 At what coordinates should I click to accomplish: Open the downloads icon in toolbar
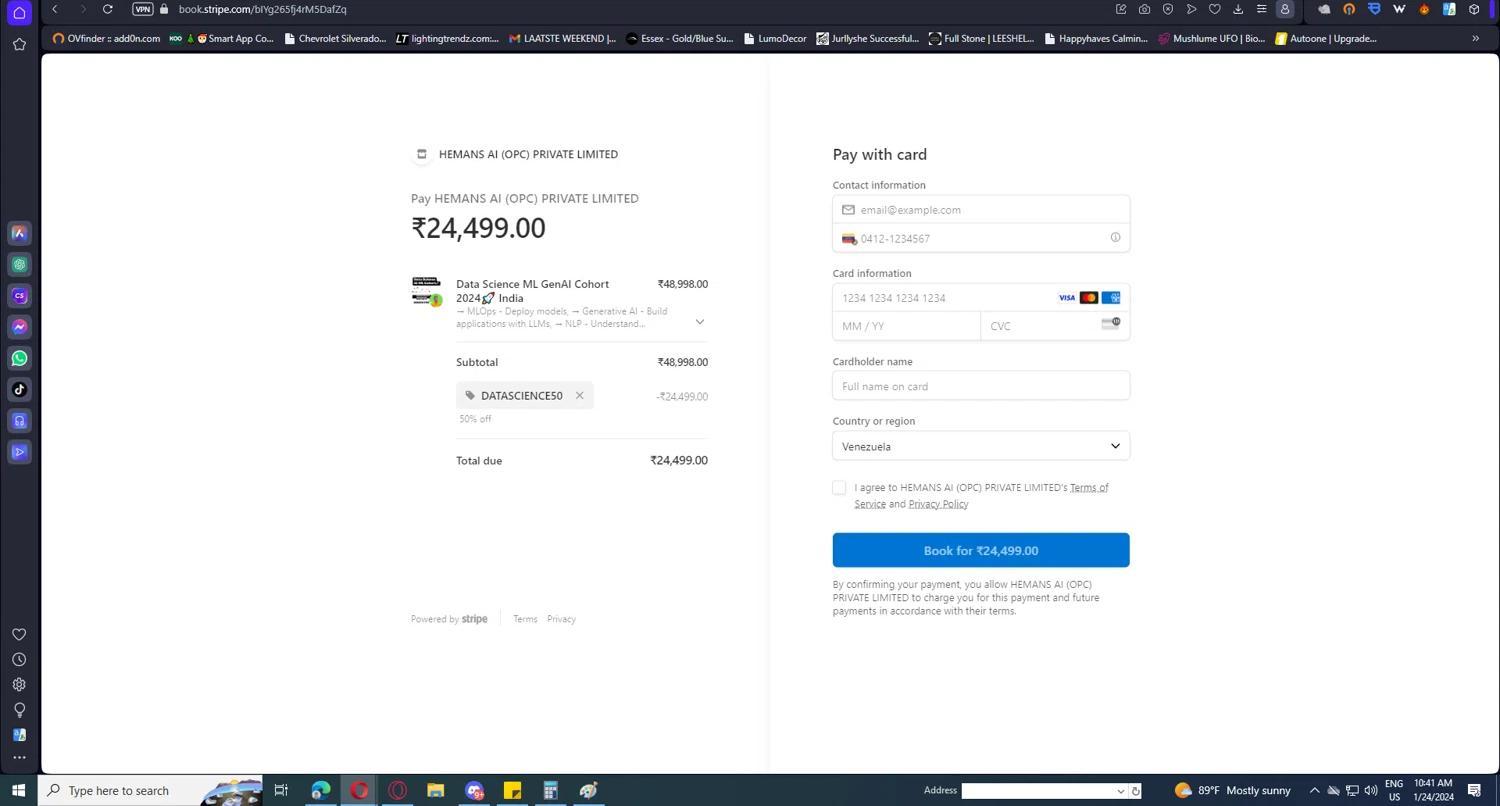[x=1238, y=9]
